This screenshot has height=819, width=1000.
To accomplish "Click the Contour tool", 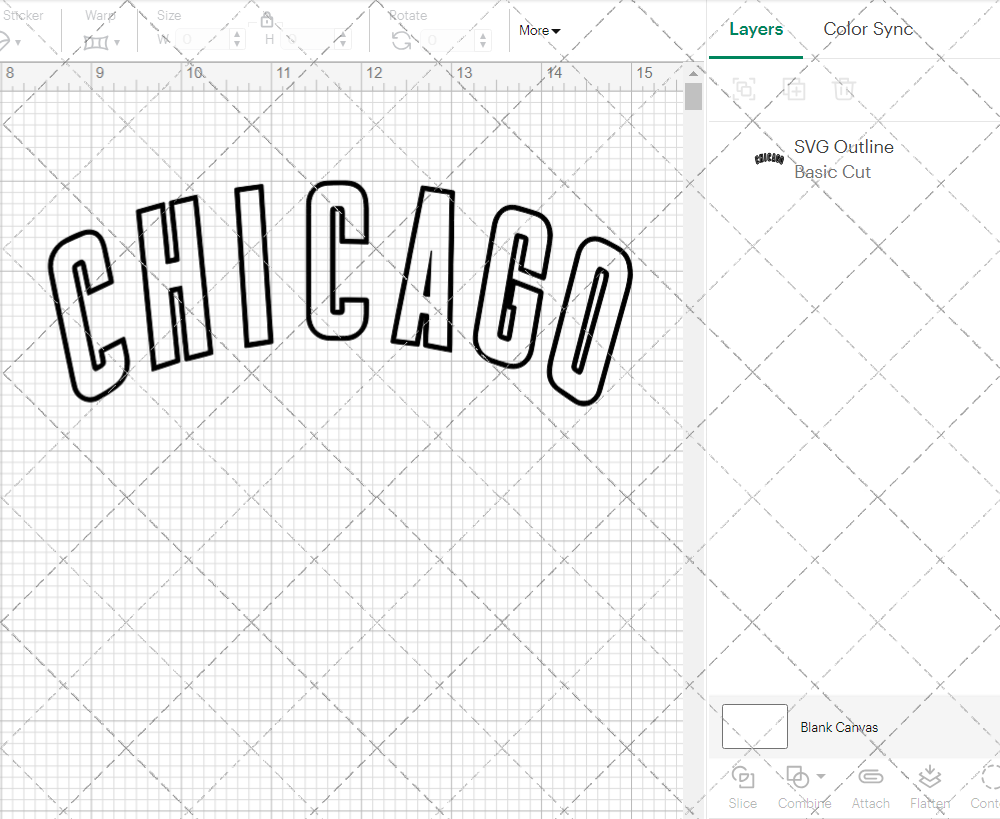I will point(985,785).
